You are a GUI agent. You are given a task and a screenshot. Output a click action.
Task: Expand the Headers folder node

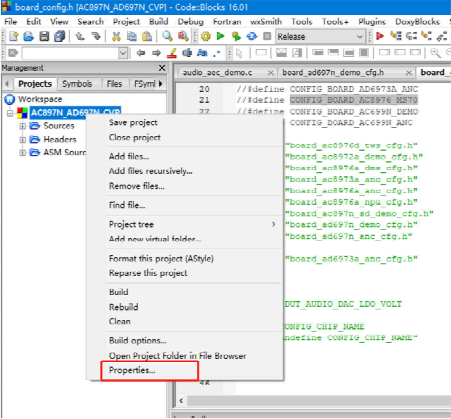click(x=22, y=139)
